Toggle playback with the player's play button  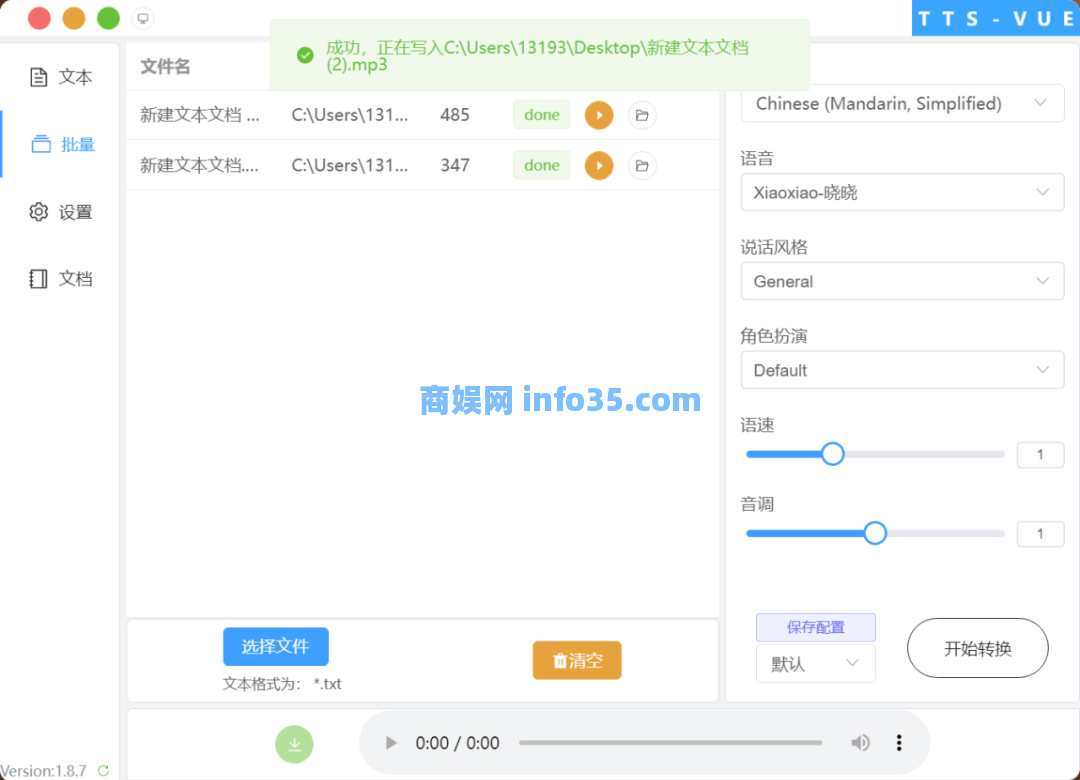[390, 743]
